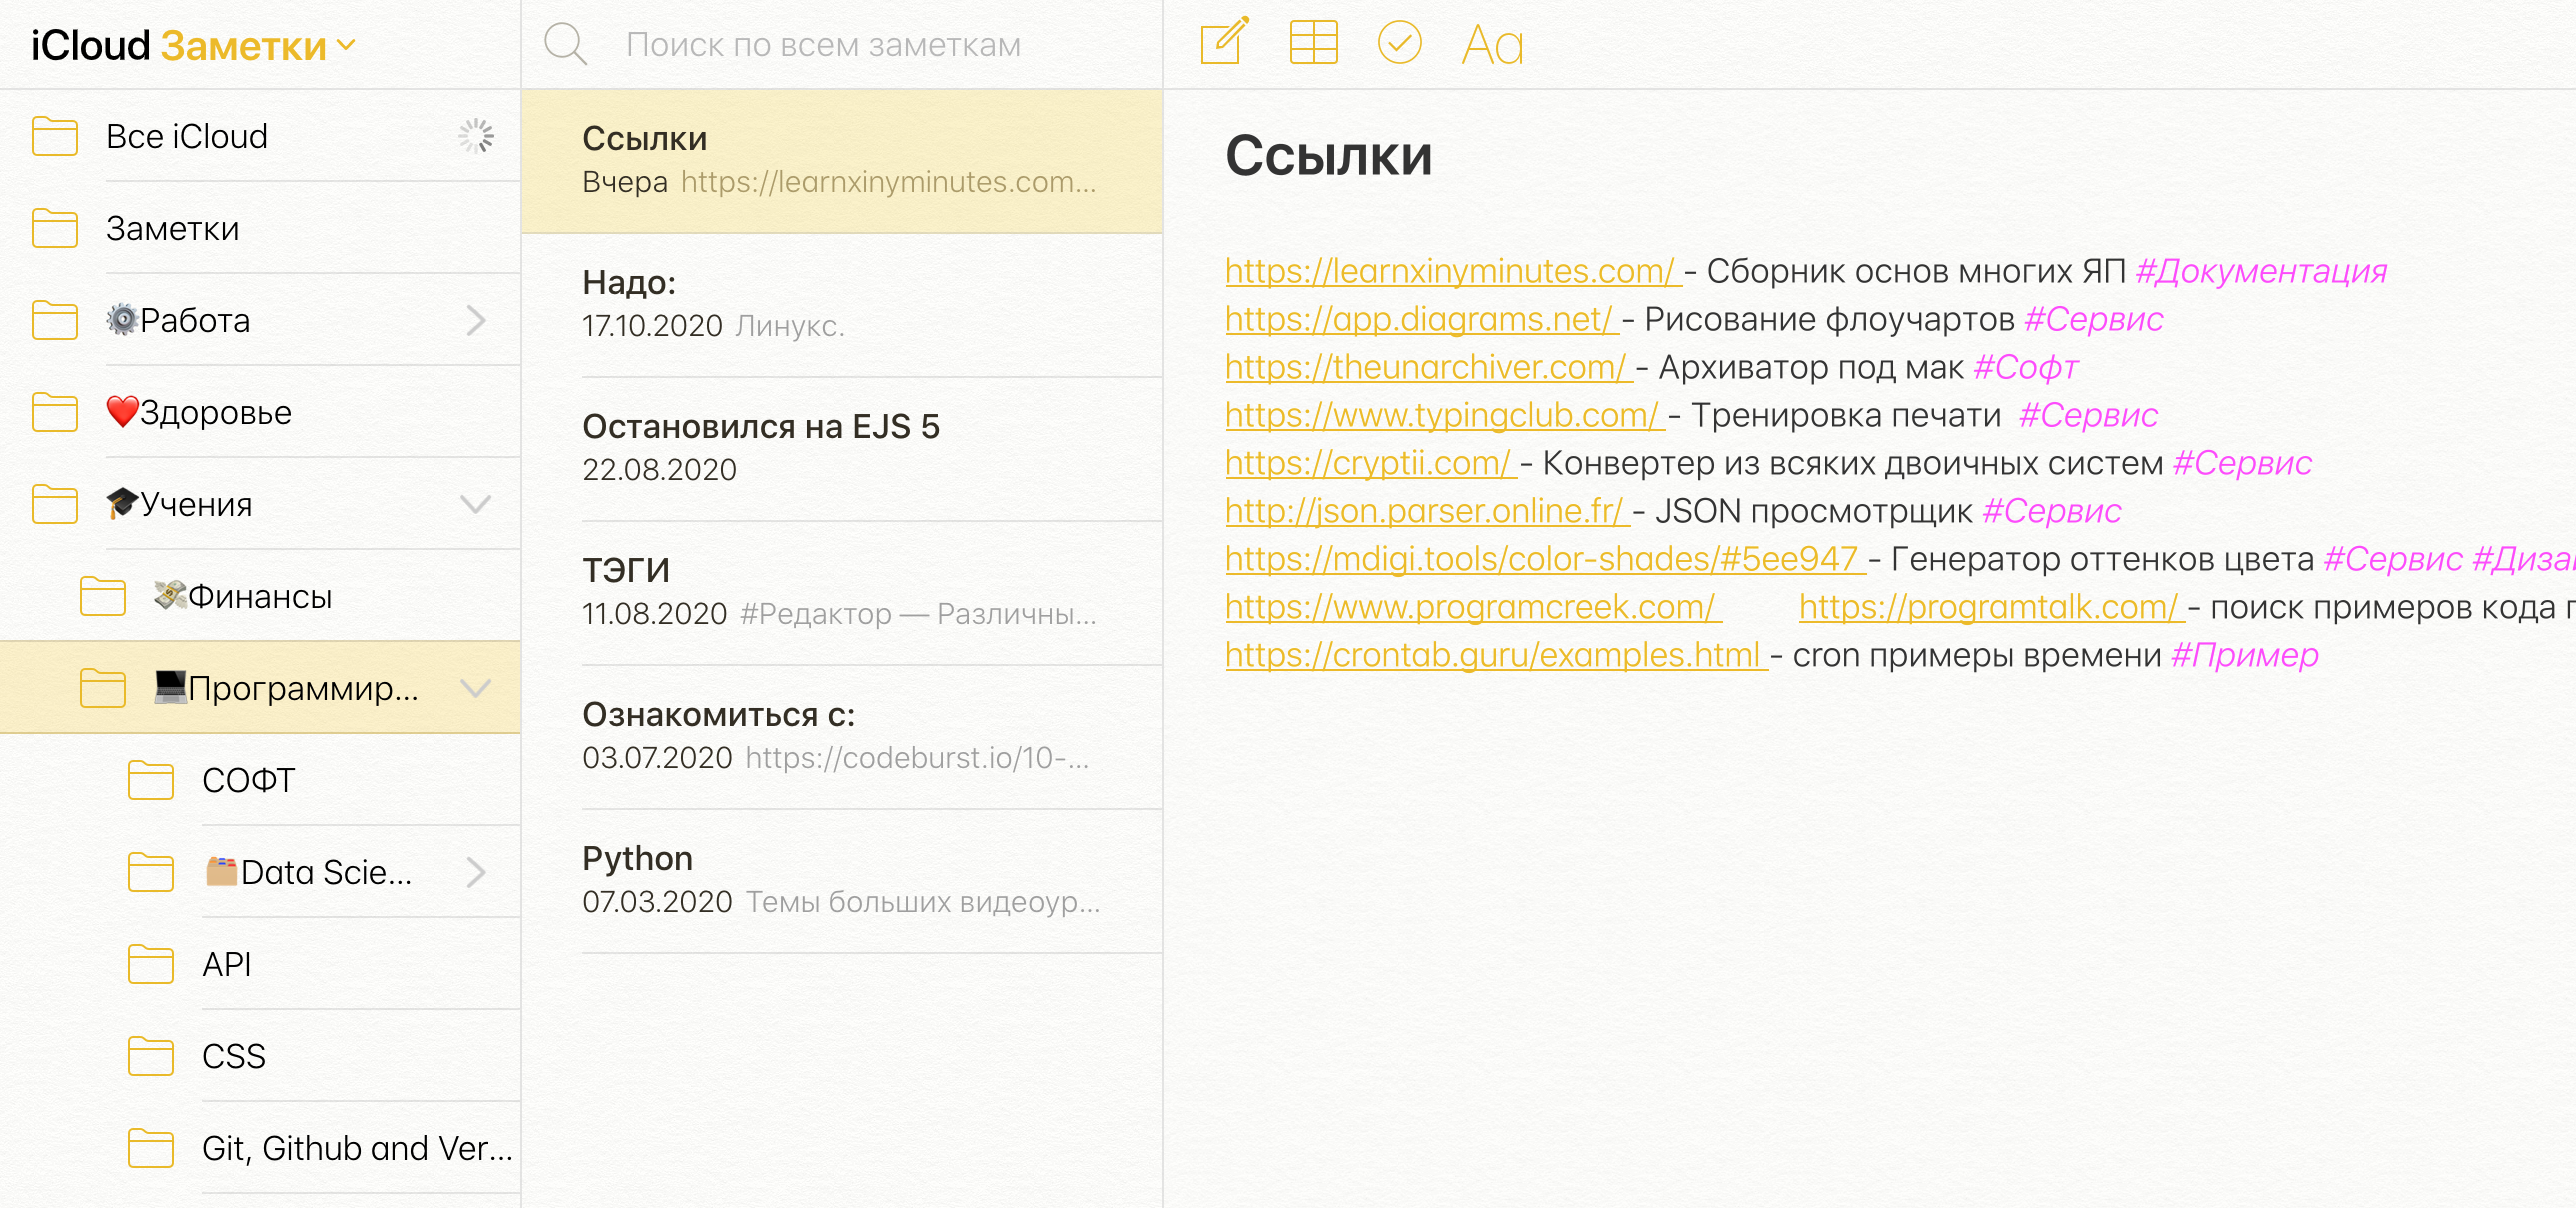Insert a table with the table icon
Viewport: 2576px width, 1208px height.
1313,43
